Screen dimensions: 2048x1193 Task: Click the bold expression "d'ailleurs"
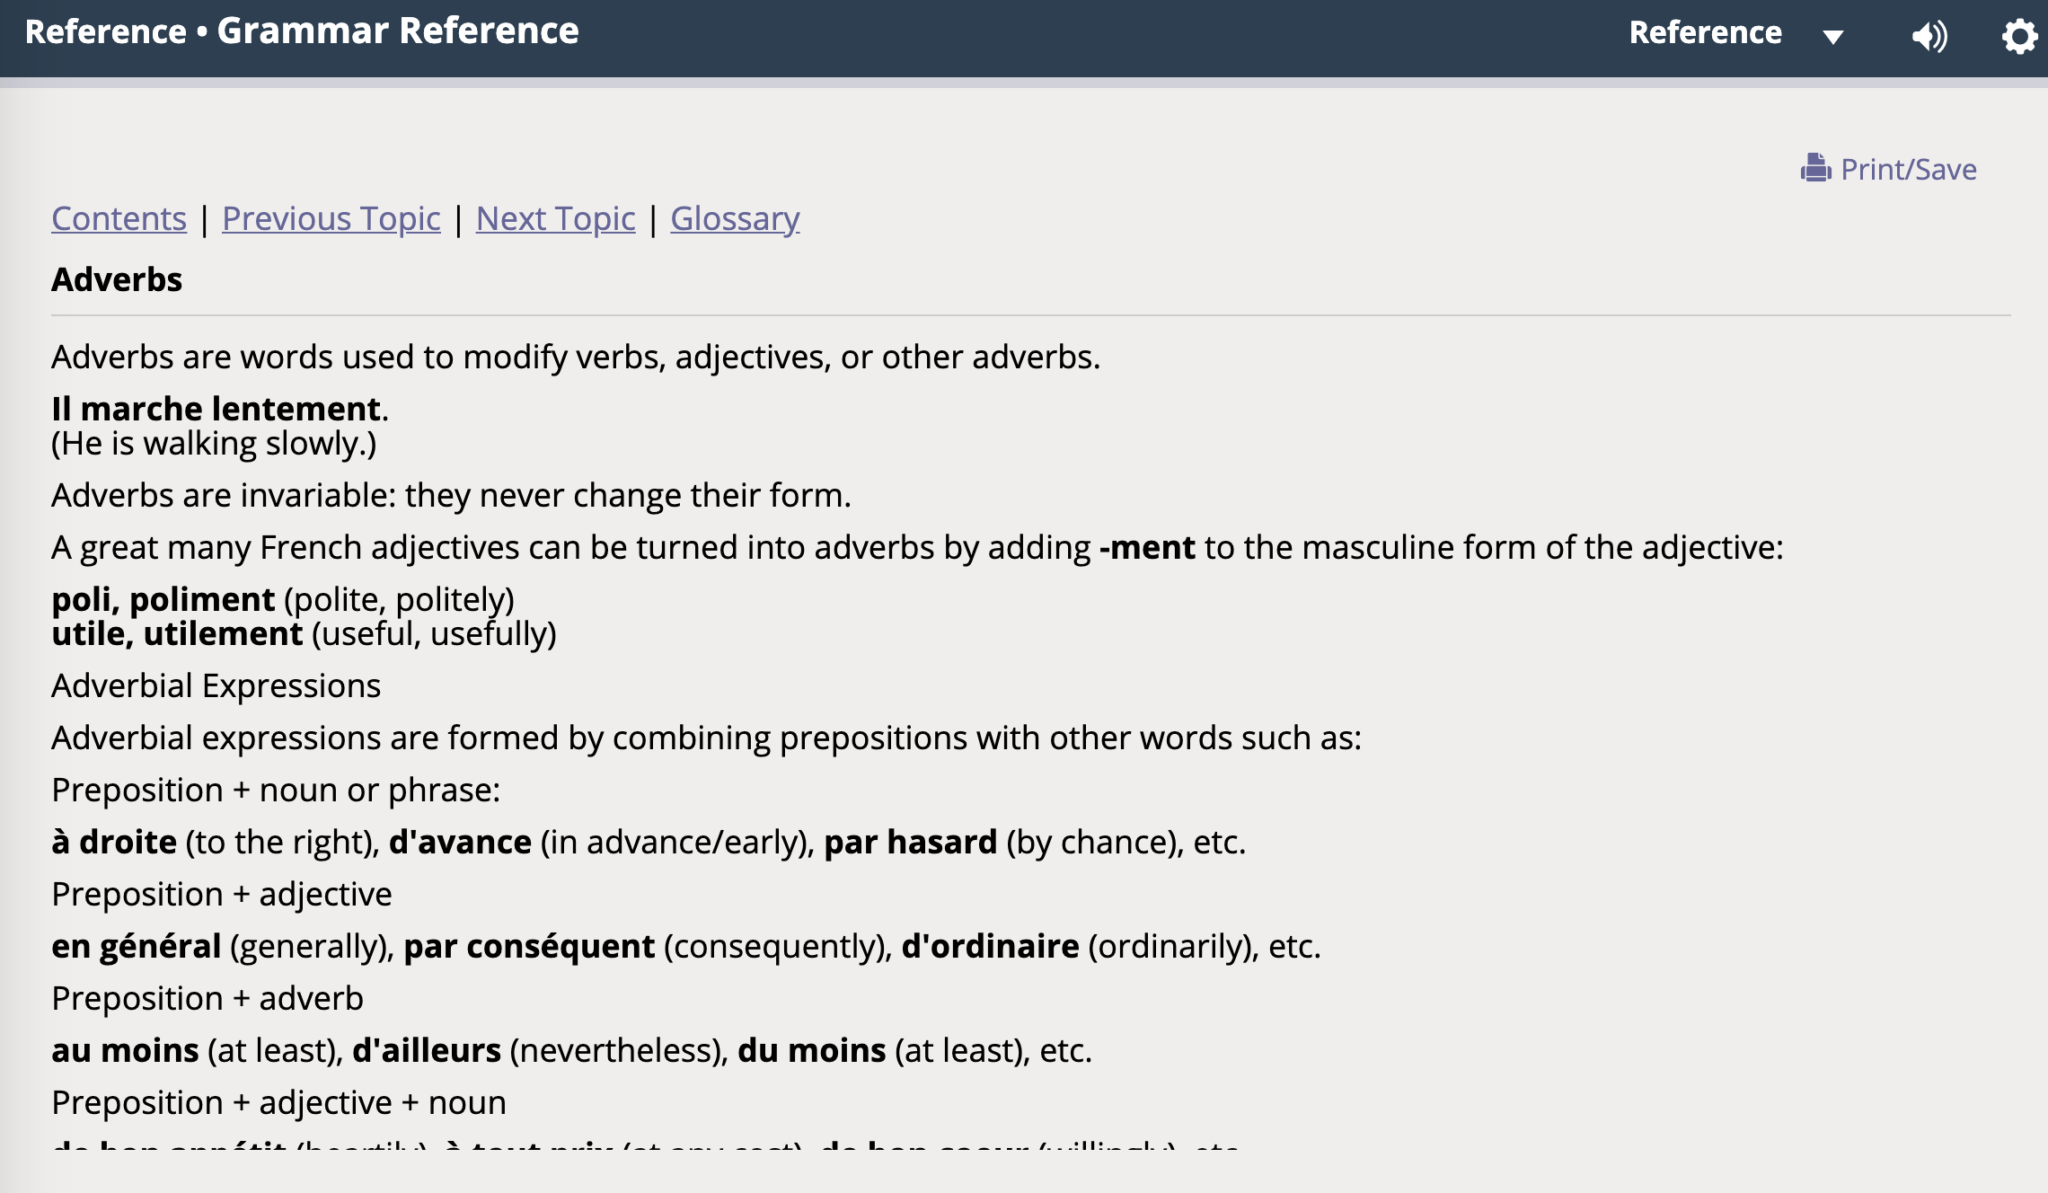(426, 1050)
